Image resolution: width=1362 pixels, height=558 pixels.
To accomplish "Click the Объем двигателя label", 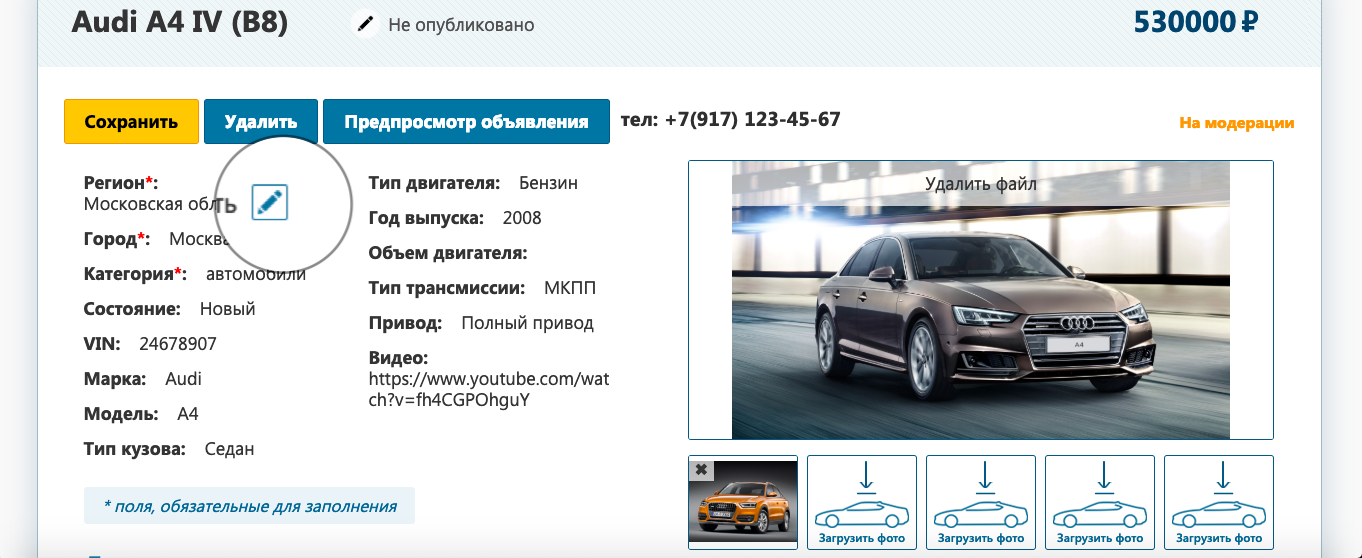I will [448, 253].
